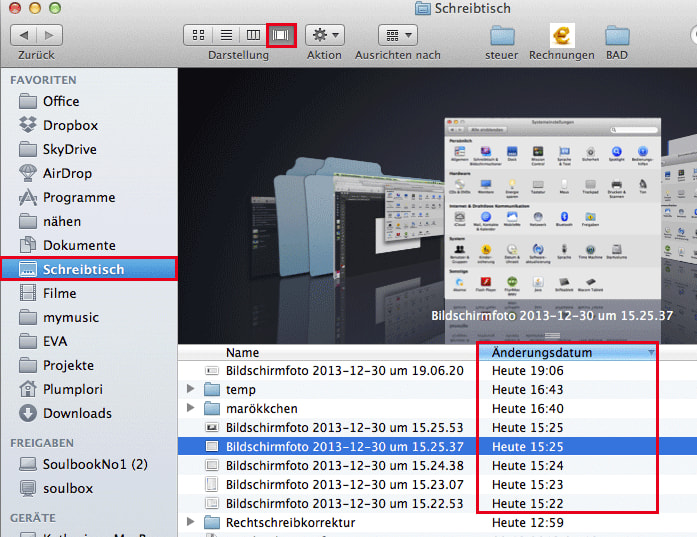The width and height of the screenshot is (697, 537).
Task: Open the Rechnungen toolbar shortcut
Action: click(562, 43)
